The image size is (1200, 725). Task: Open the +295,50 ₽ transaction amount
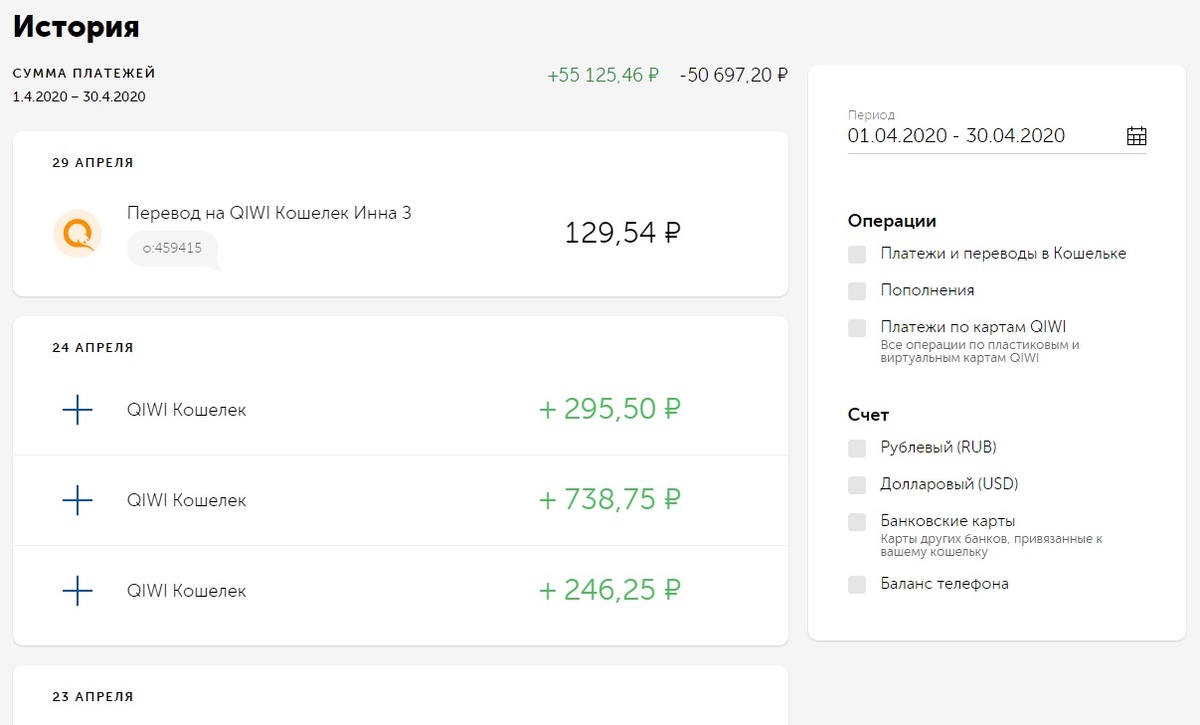coord(609,410)
